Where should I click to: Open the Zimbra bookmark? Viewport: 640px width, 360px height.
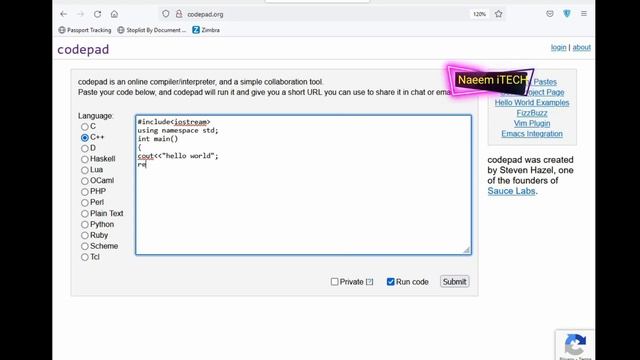[x=206, y=30]
